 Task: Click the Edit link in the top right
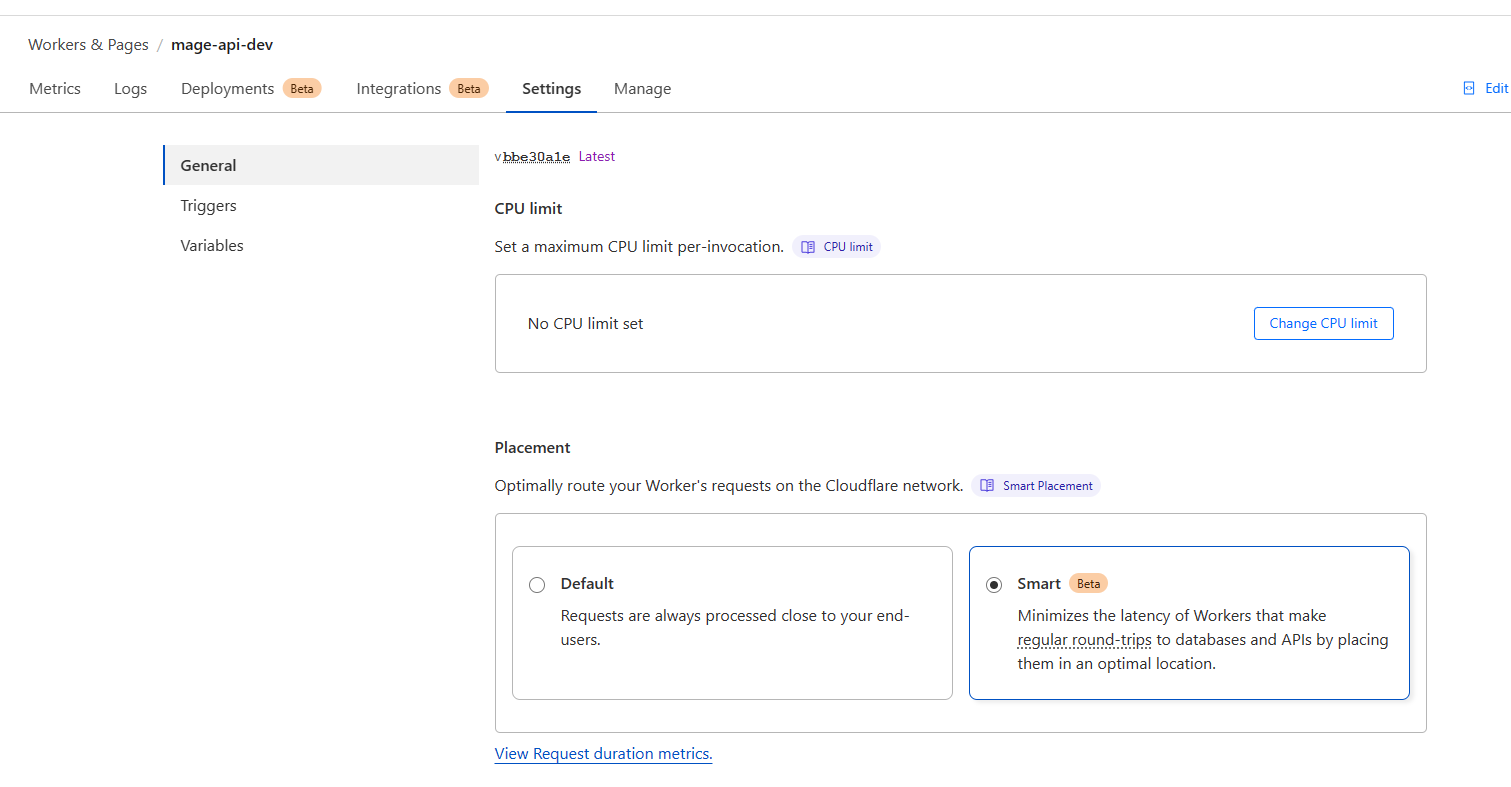(1494, 88)
